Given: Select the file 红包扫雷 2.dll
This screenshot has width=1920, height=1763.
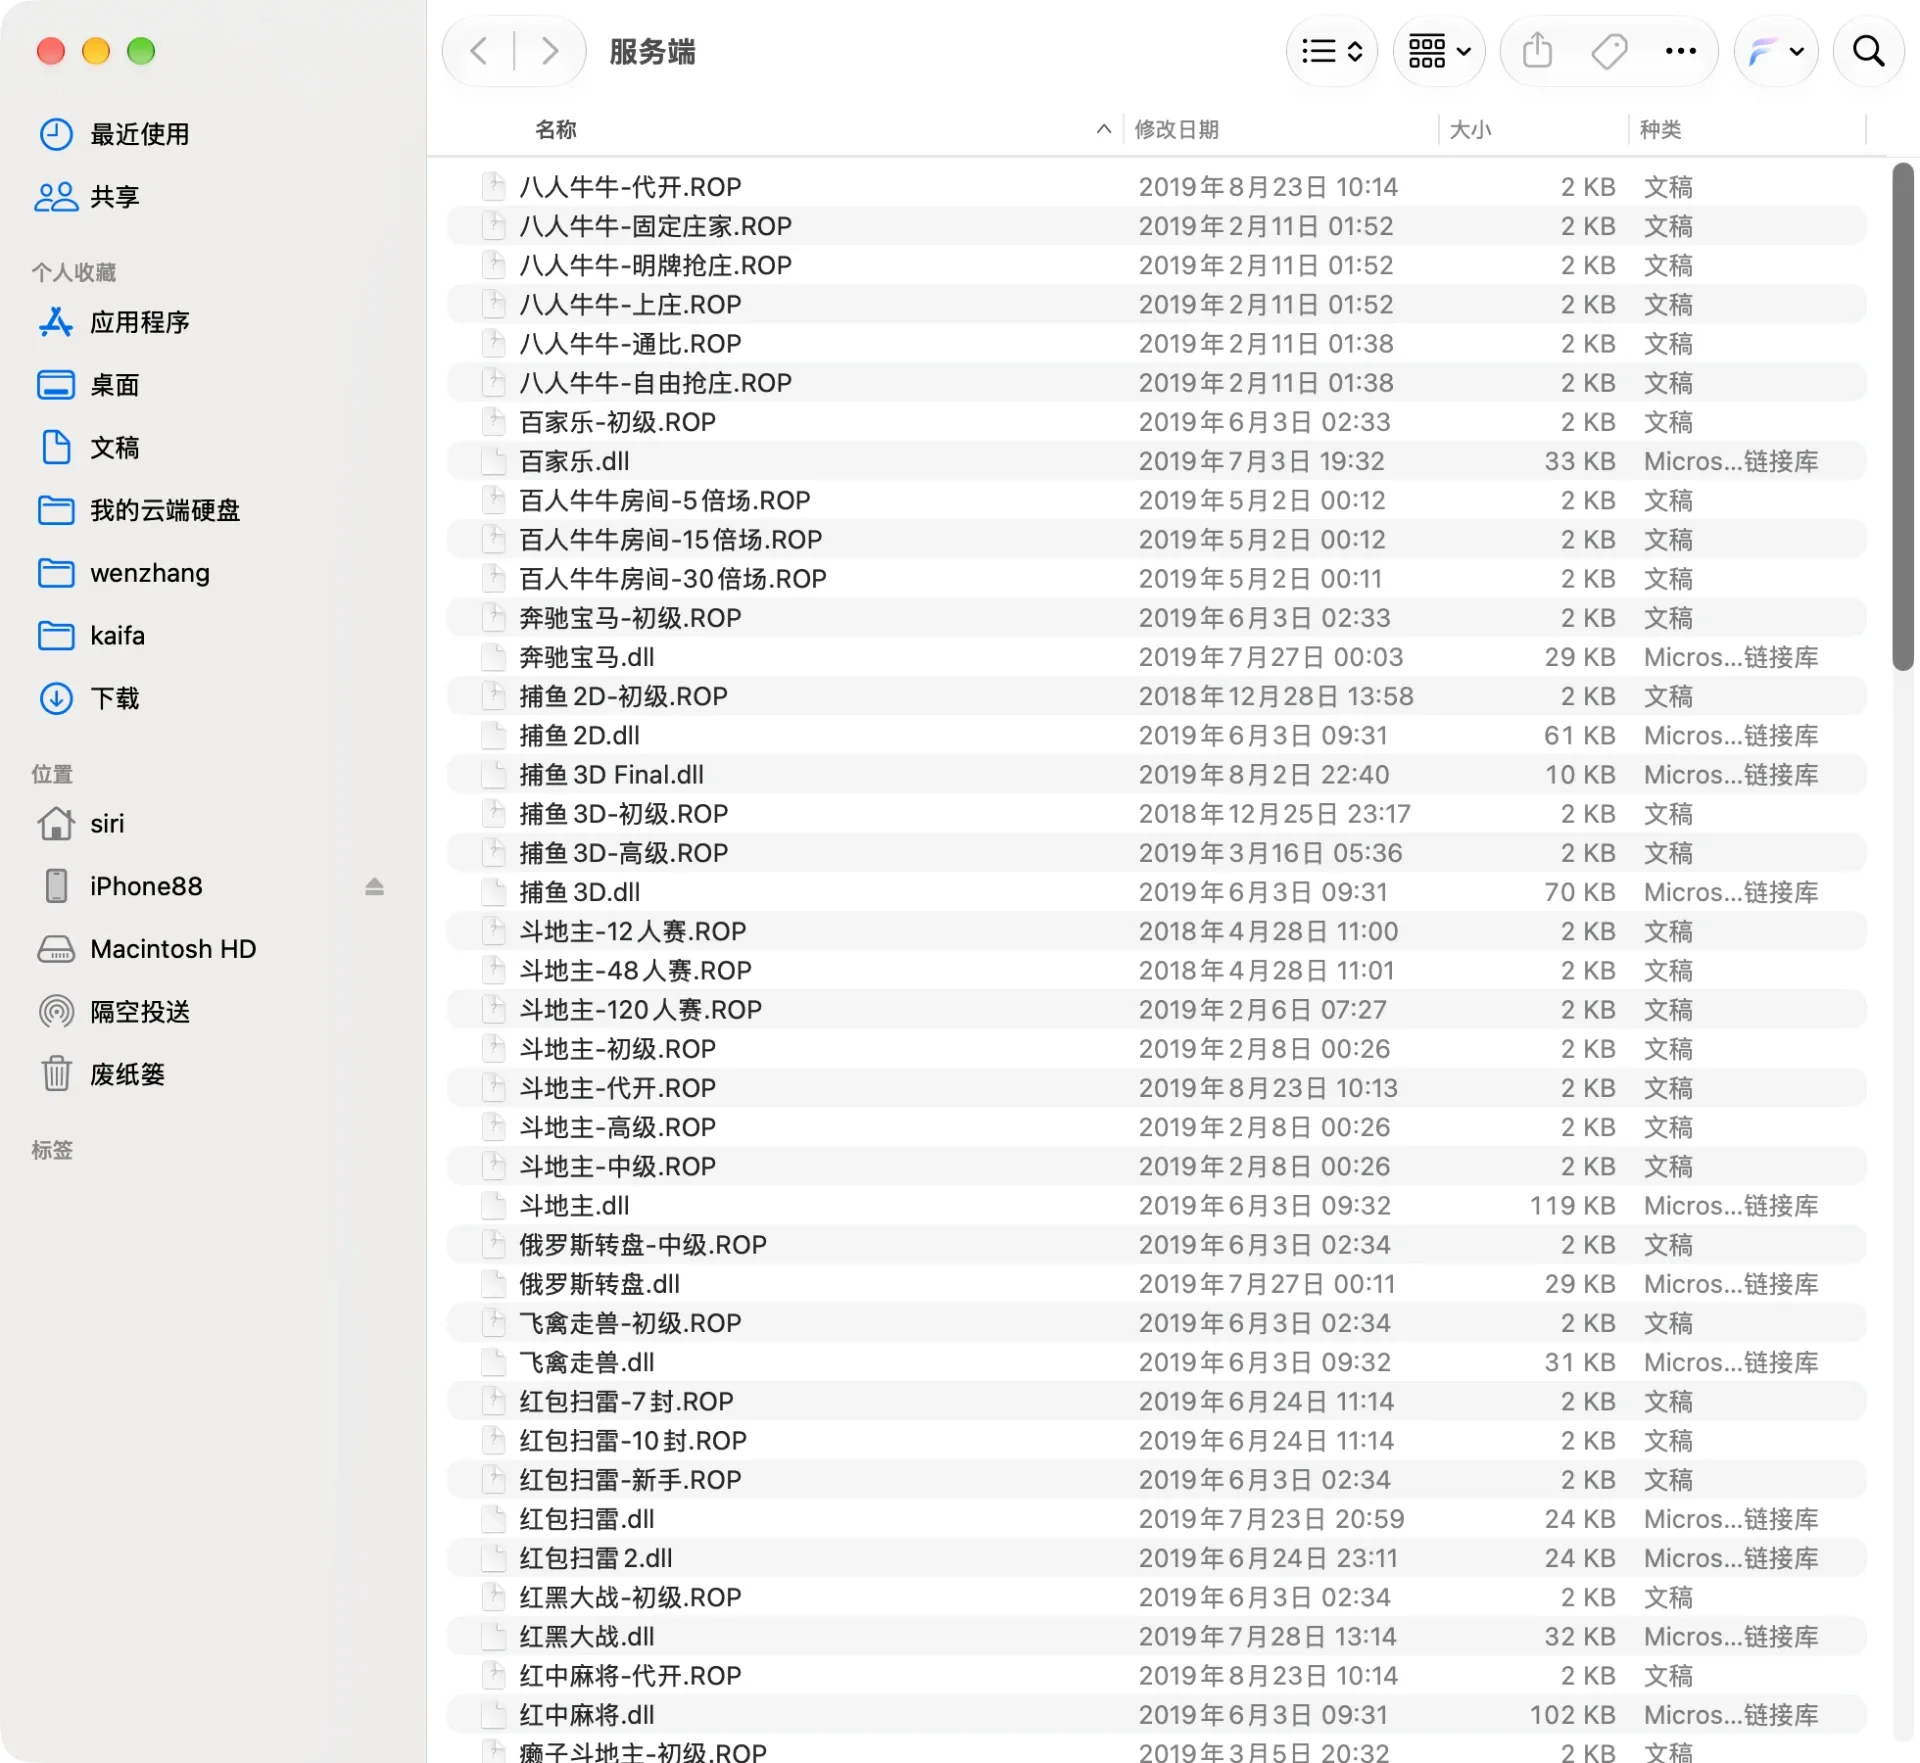Looking at the screenshot, I should coord(1156,1559).
